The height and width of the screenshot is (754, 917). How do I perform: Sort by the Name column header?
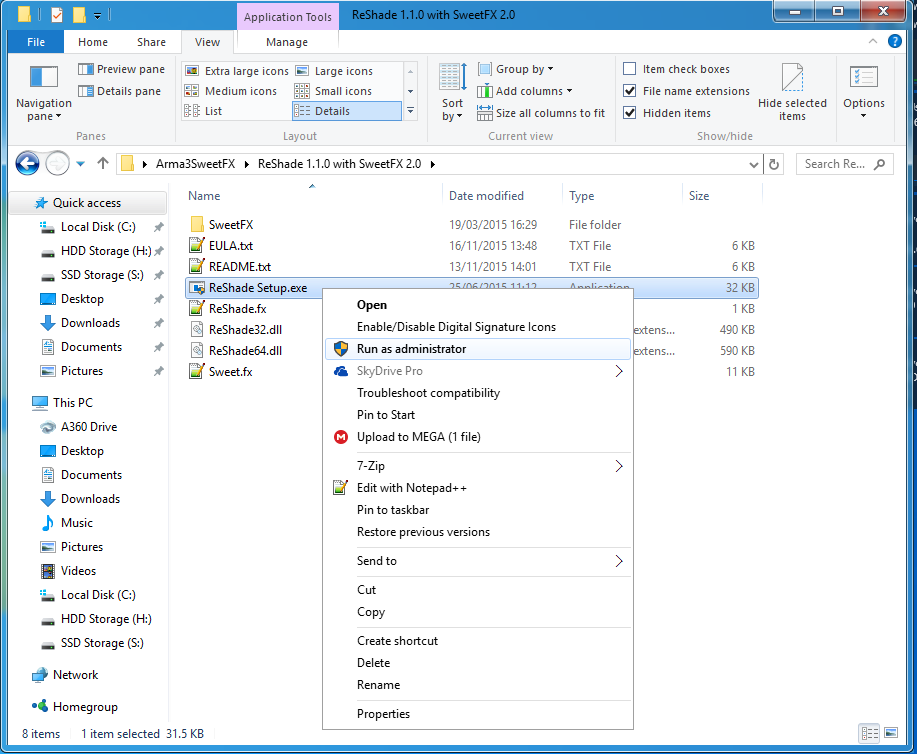[204, 196]
